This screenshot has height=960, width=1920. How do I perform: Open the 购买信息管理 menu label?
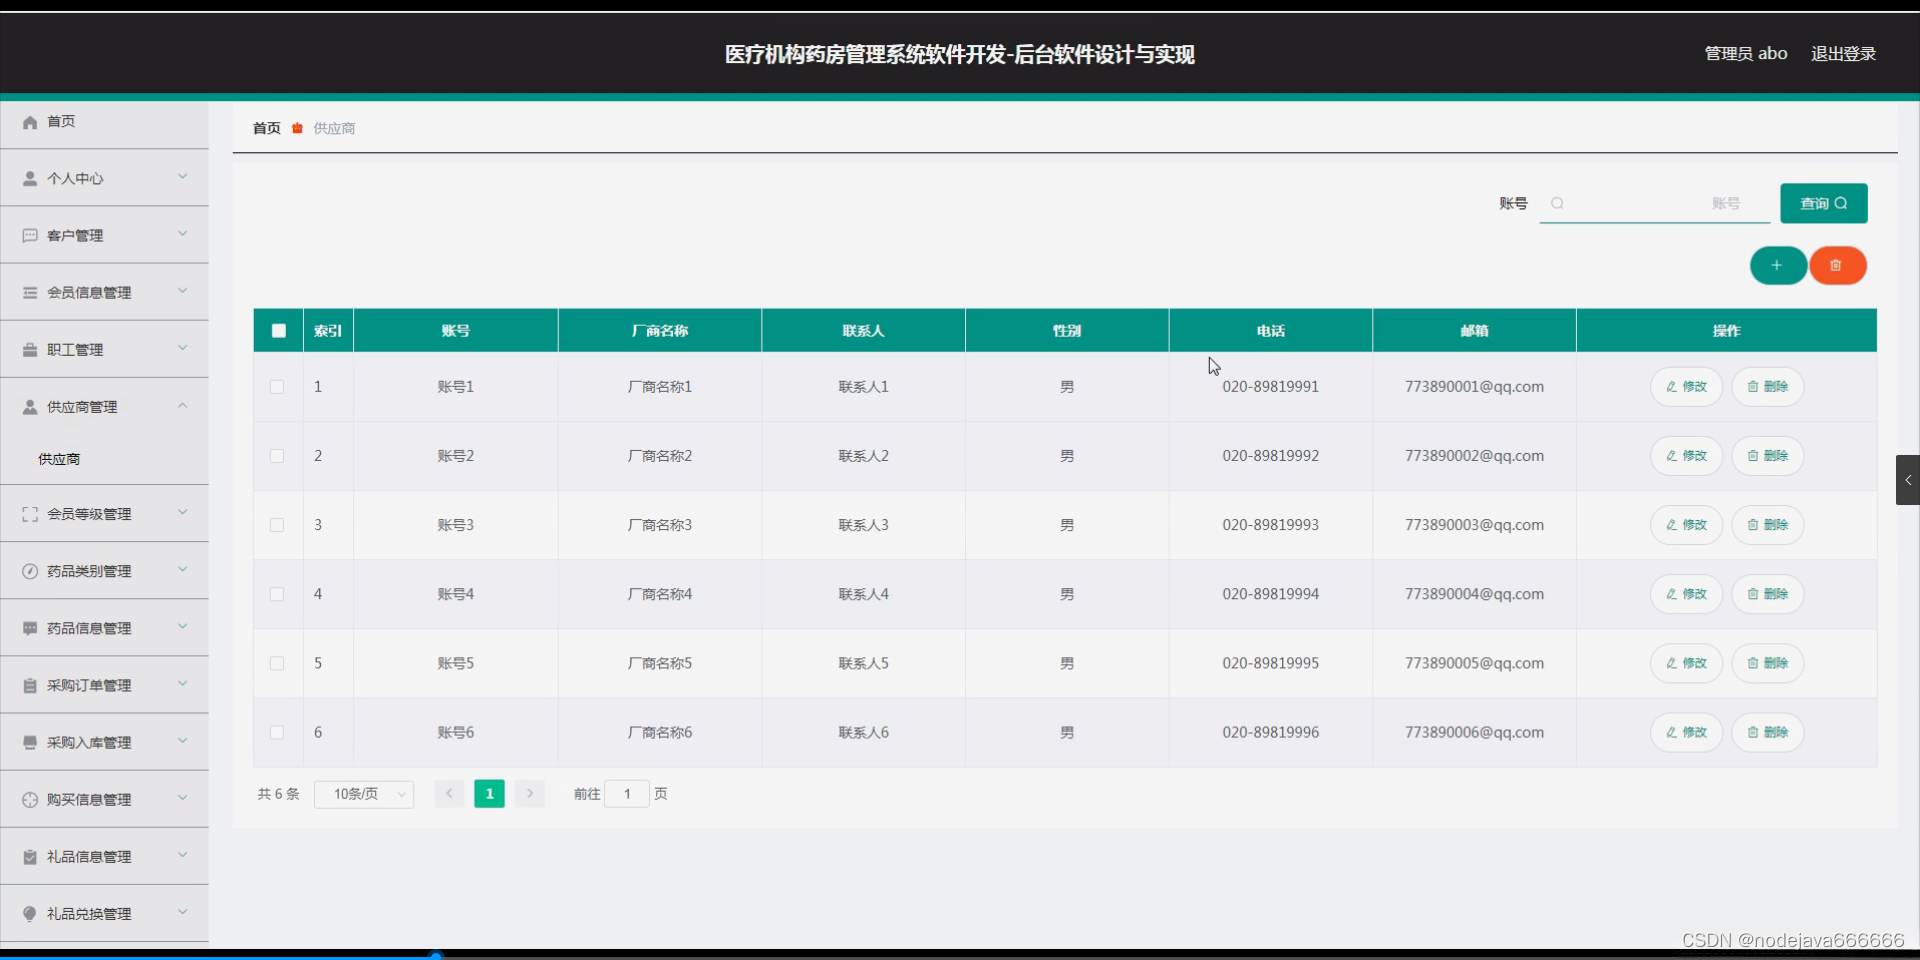tap(89, 800)
